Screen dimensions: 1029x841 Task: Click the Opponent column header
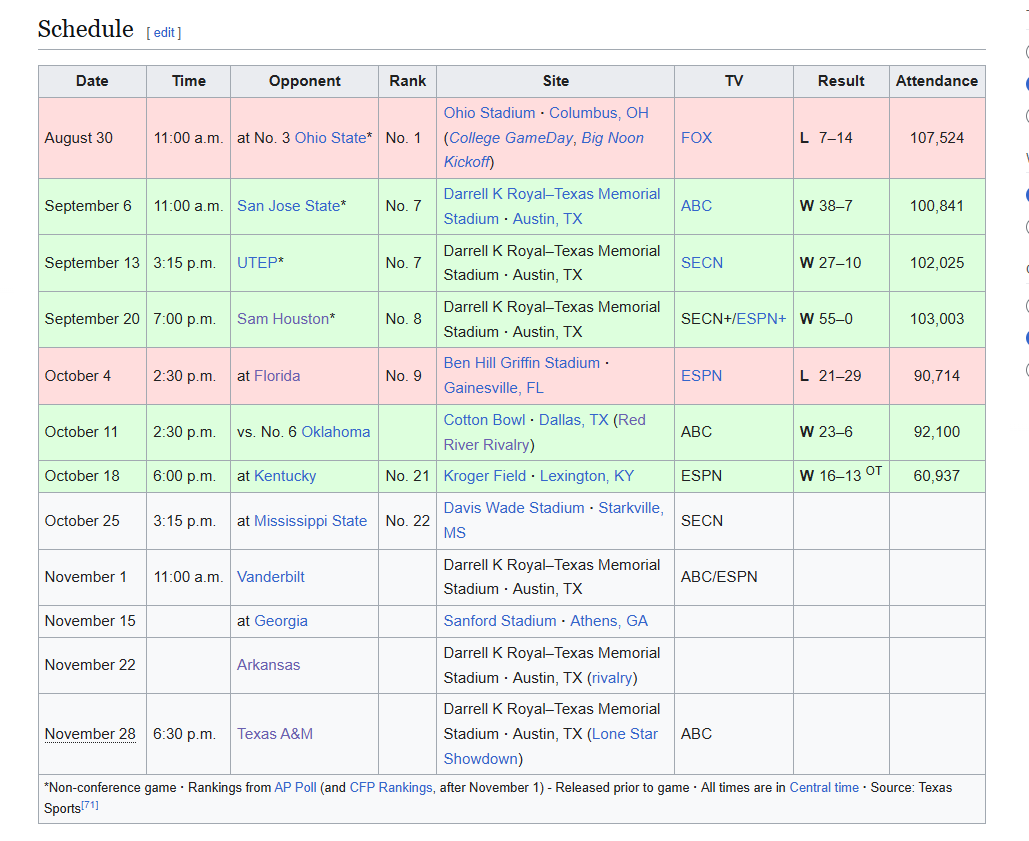coord(304,81)
